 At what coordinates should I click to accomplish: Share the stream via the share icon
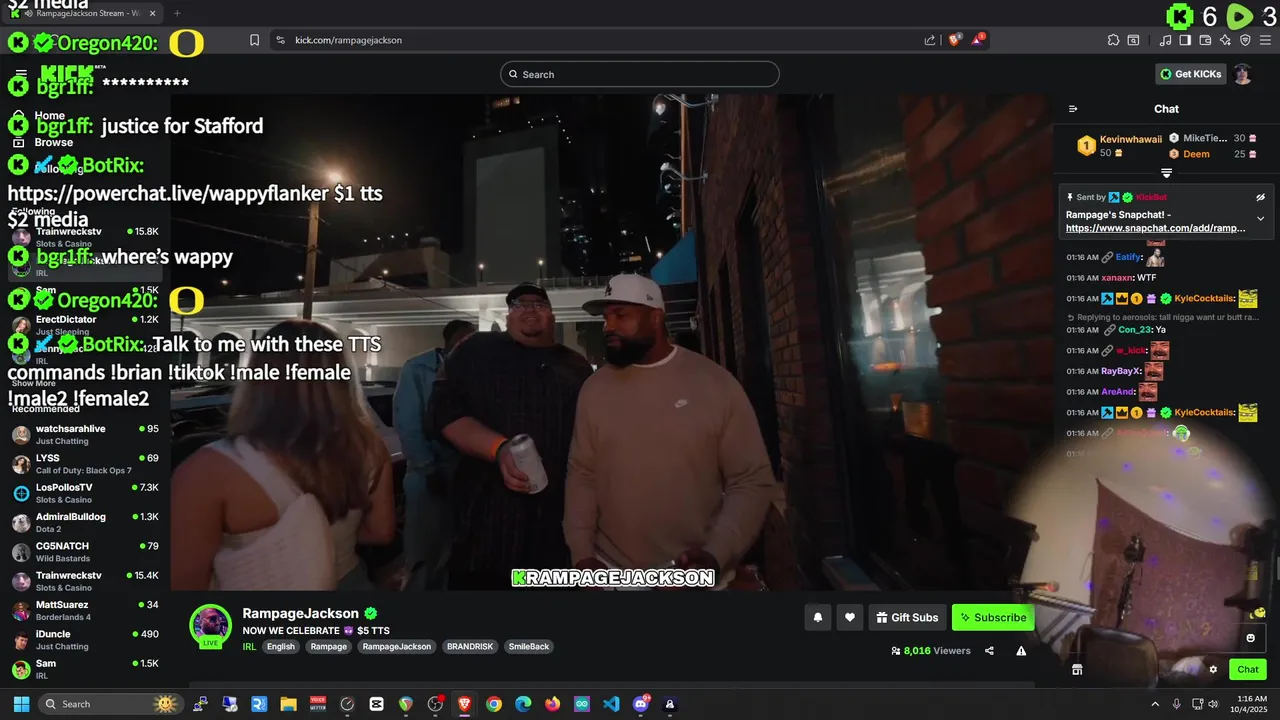[x=989, y=651]
